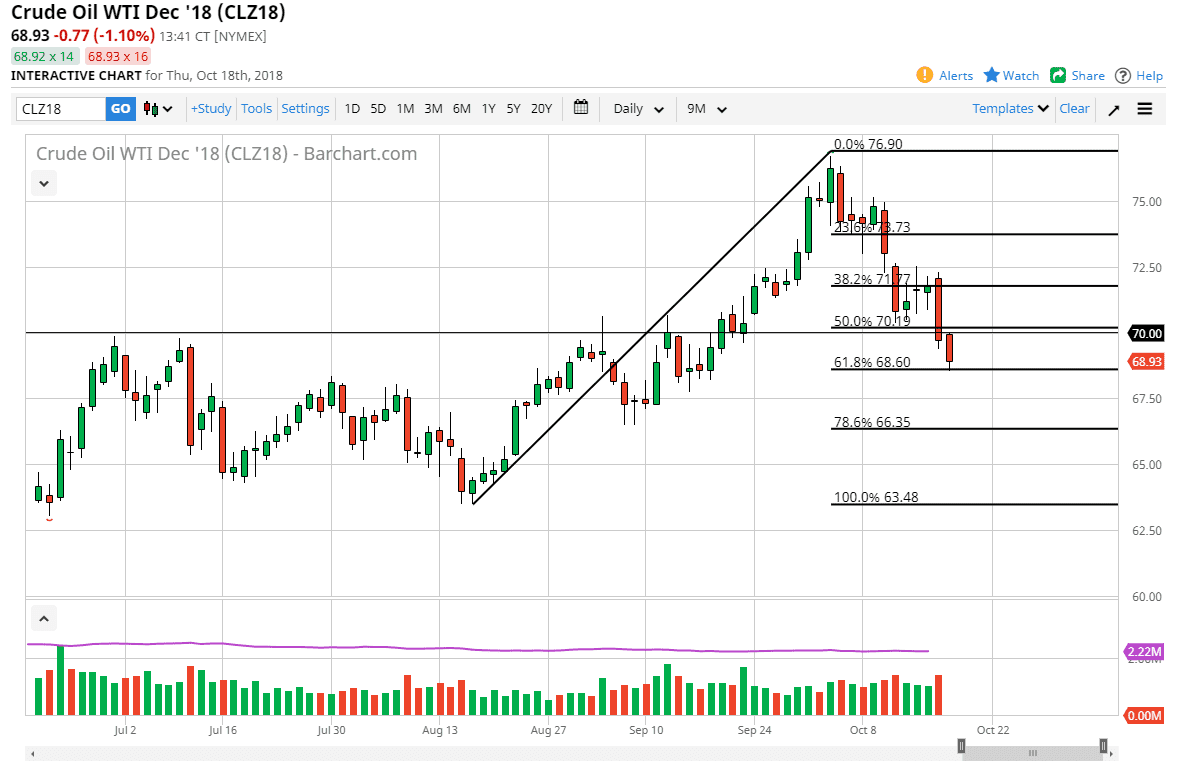This screenshot has width=1179, height=772.
Task: Open the 9M period dropdown
Action: pyautogui.click(x=706, y=109)
